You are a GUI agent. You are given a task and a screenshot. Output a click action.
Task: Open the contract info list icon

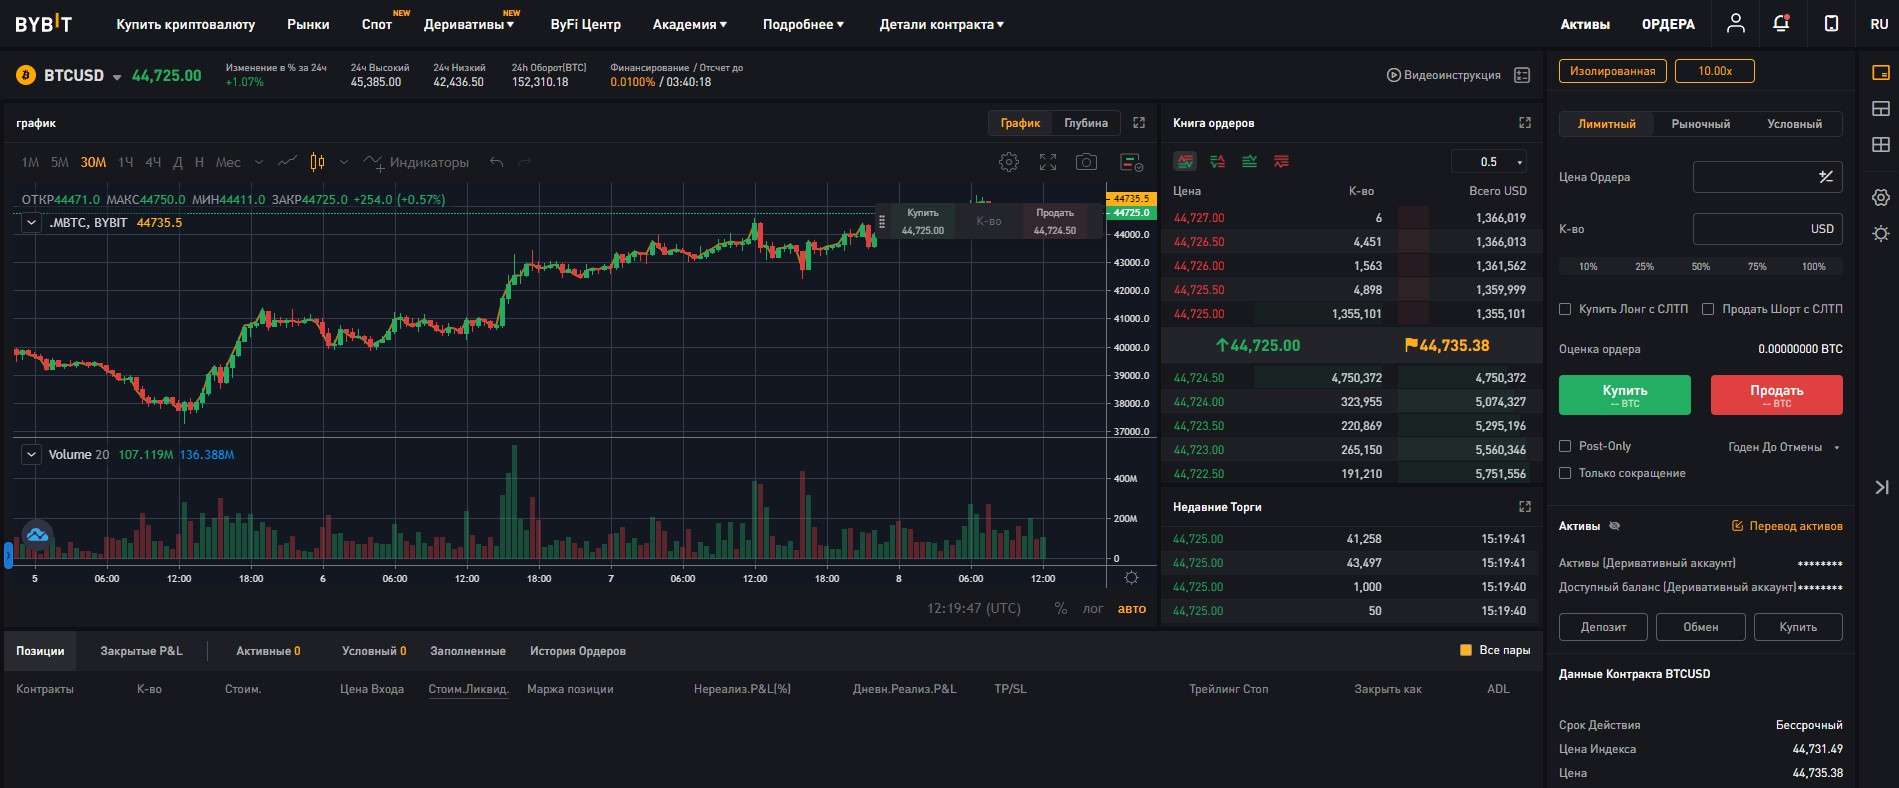pyautogui.click(x=1522, y=75)
